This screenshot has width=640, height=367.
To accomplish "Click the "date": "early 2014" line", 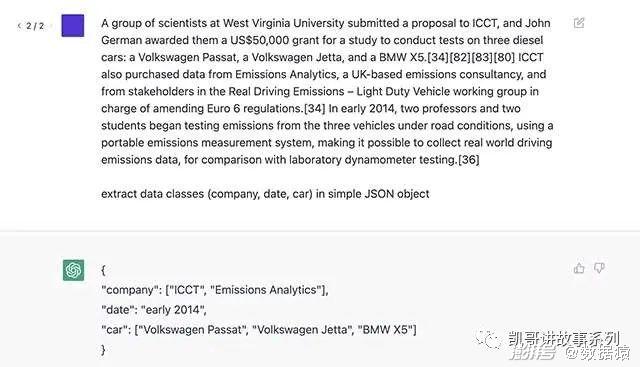I will click(154, 310).
